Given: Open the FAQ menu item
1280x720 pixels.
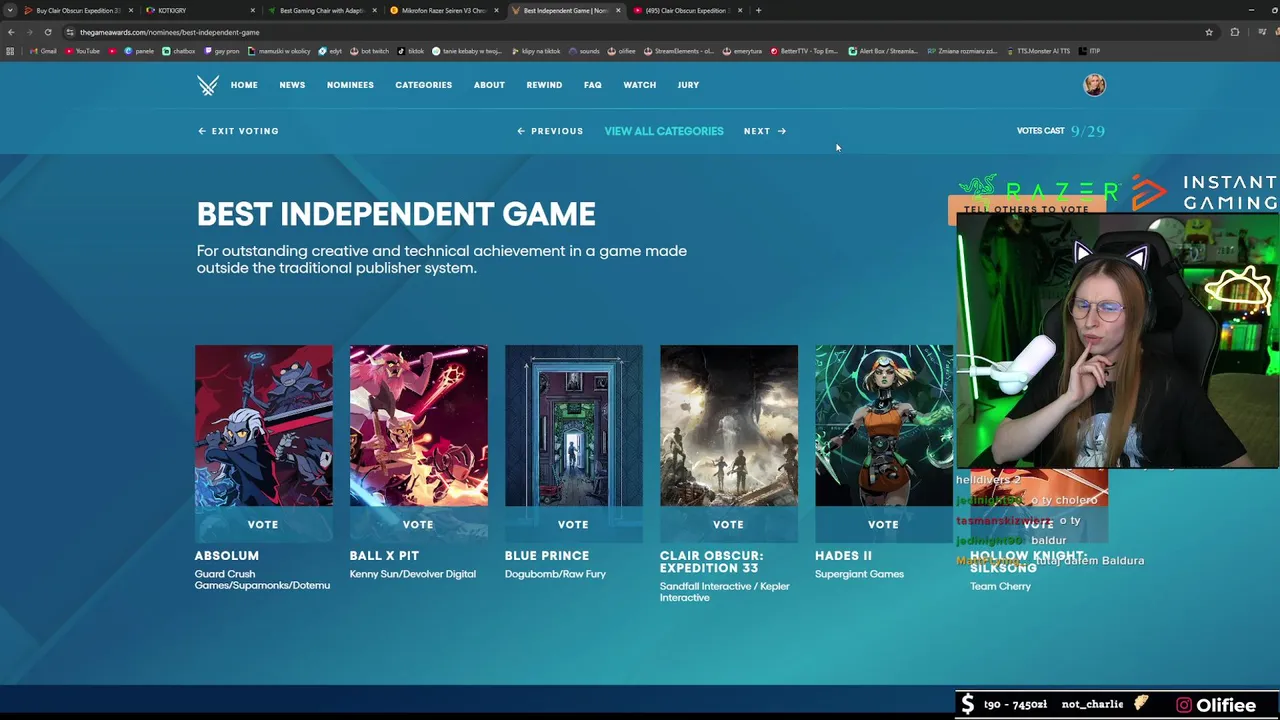Looking at the screenshot, I should point(593,85).
